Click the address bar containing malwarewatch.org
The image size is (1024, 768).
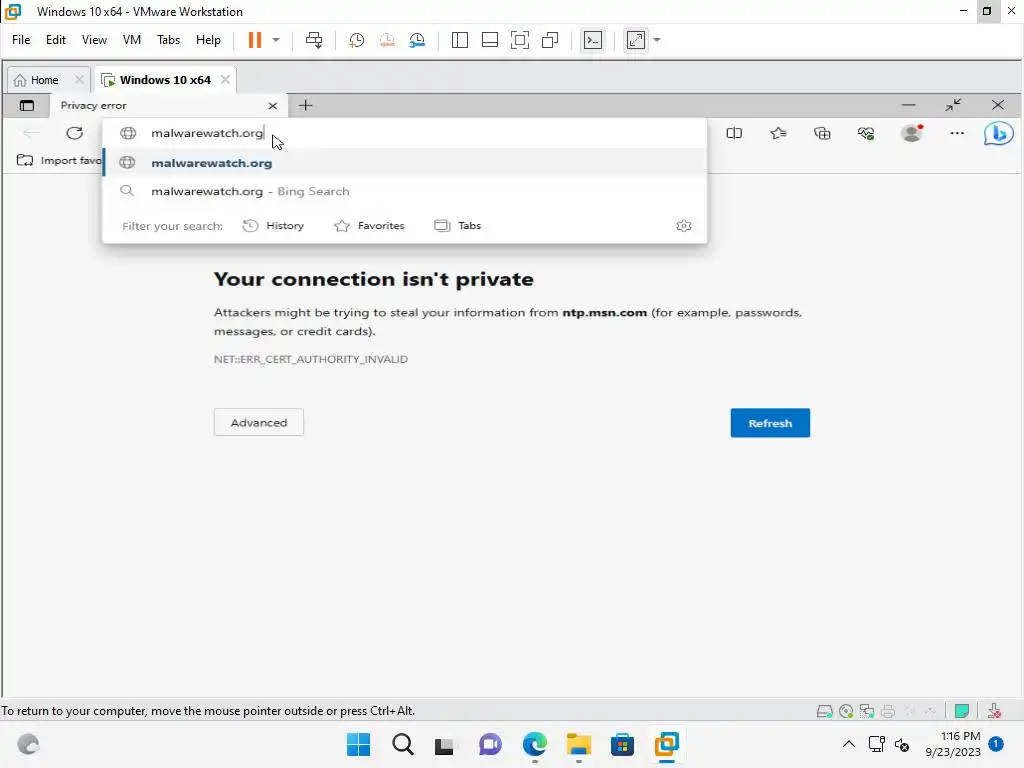click(x=405, y=133)
